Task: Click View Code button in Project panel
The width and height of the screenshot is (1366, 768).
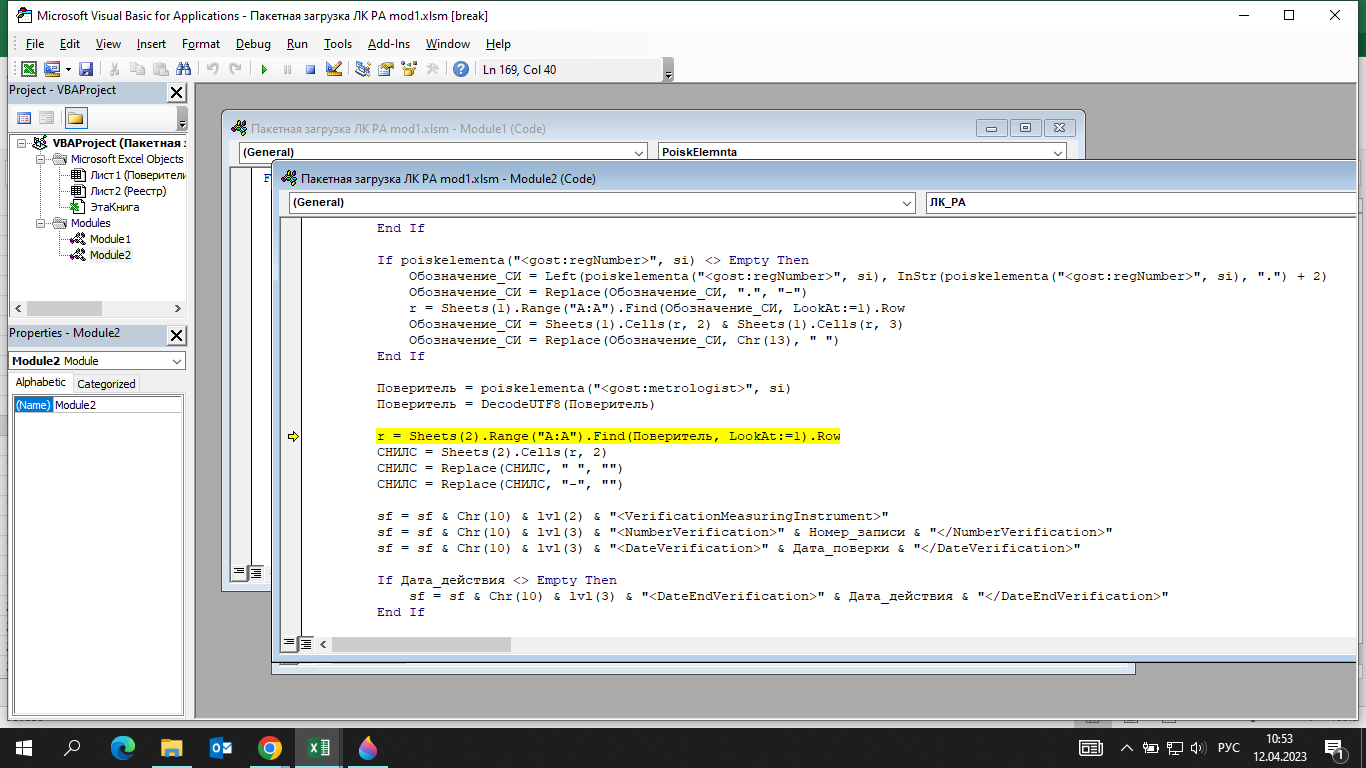Action: pos(24,118)
